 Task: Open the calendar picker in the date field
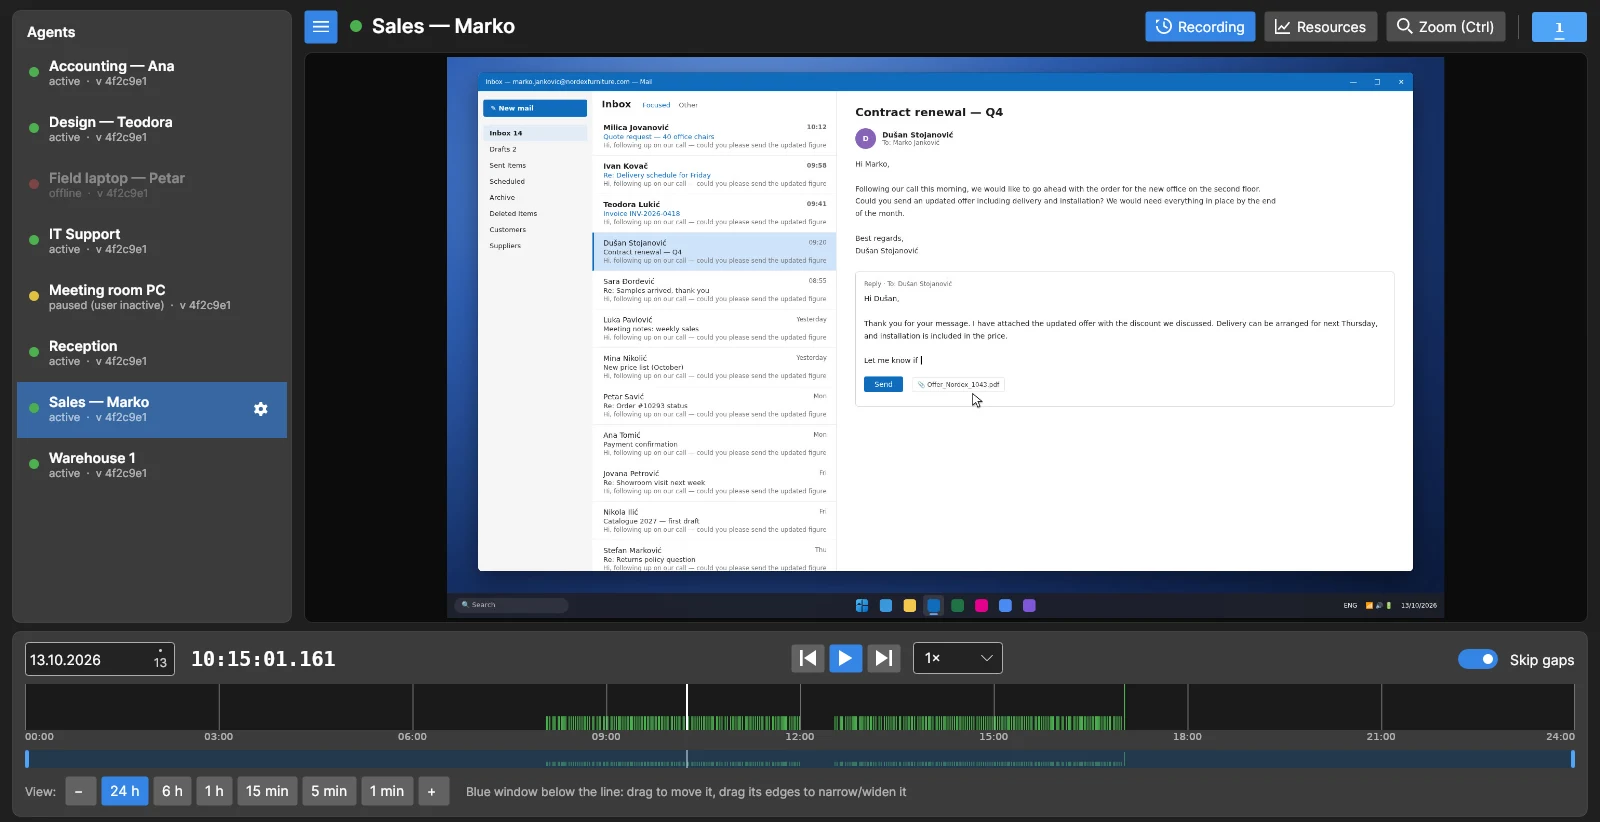160,660
